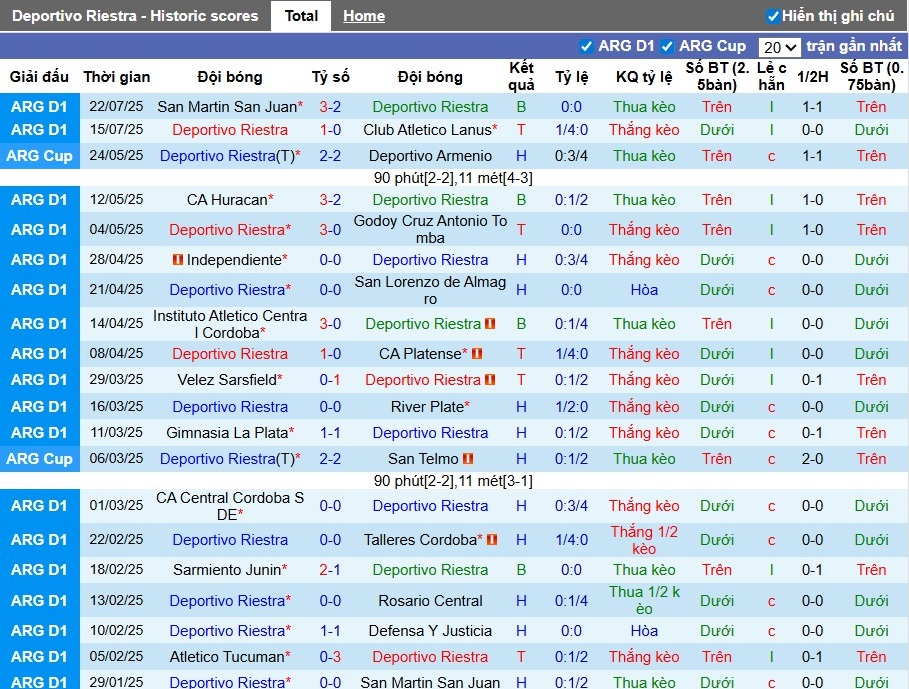Uncheck the ARG D1 filter checkbox
Viewport: 909px width, 689px height.
pyautogui.click(x=586, y=46)
